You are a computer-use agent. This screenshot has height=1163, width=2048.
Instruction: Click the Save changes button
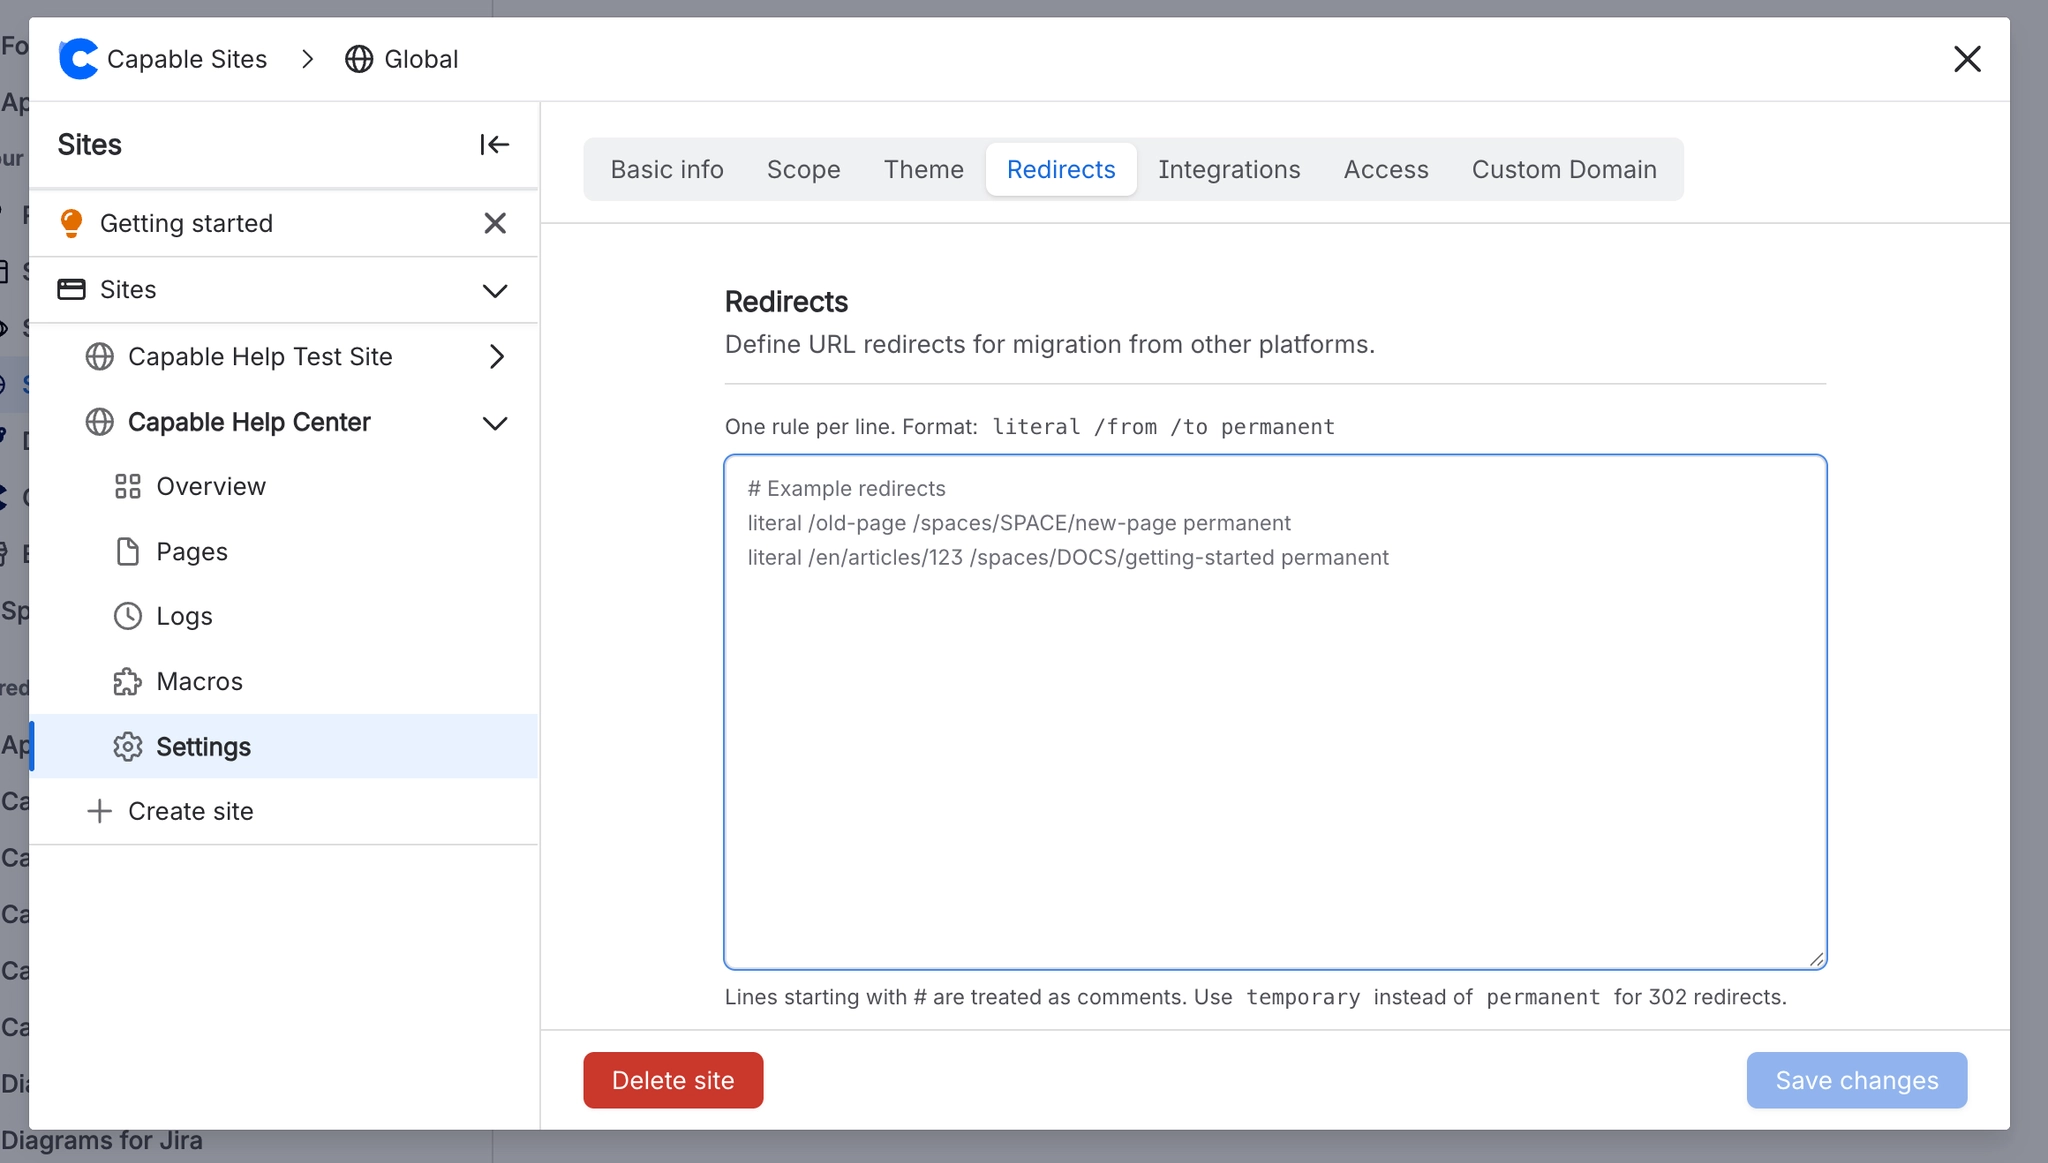pyautogui.click(x=1857, y=1080)
